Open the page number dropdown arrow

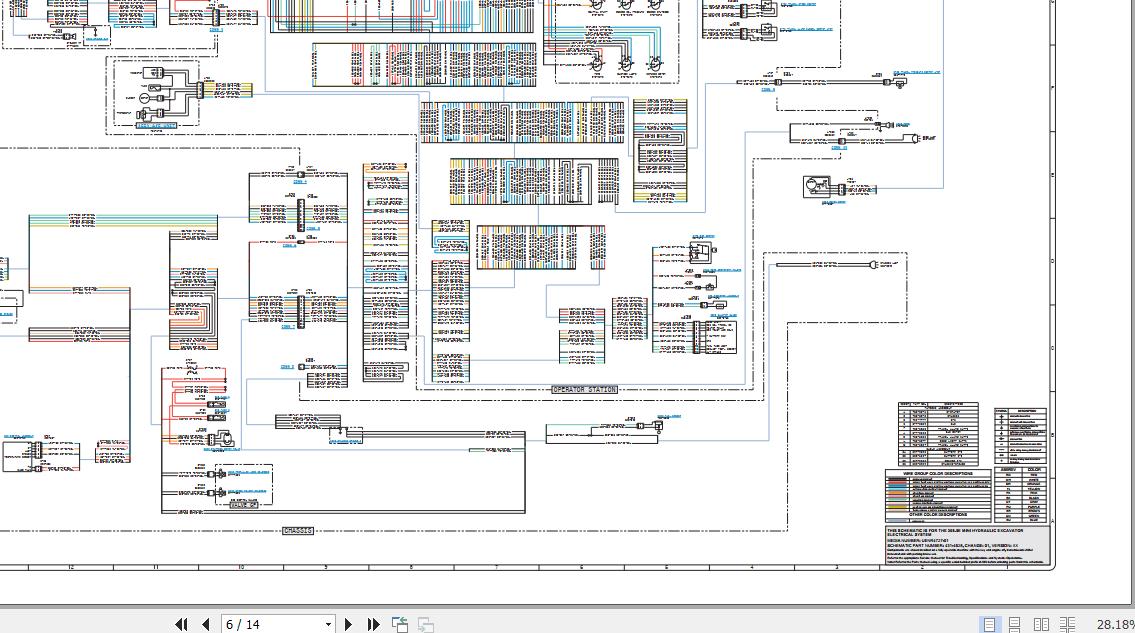coord(328,624)
